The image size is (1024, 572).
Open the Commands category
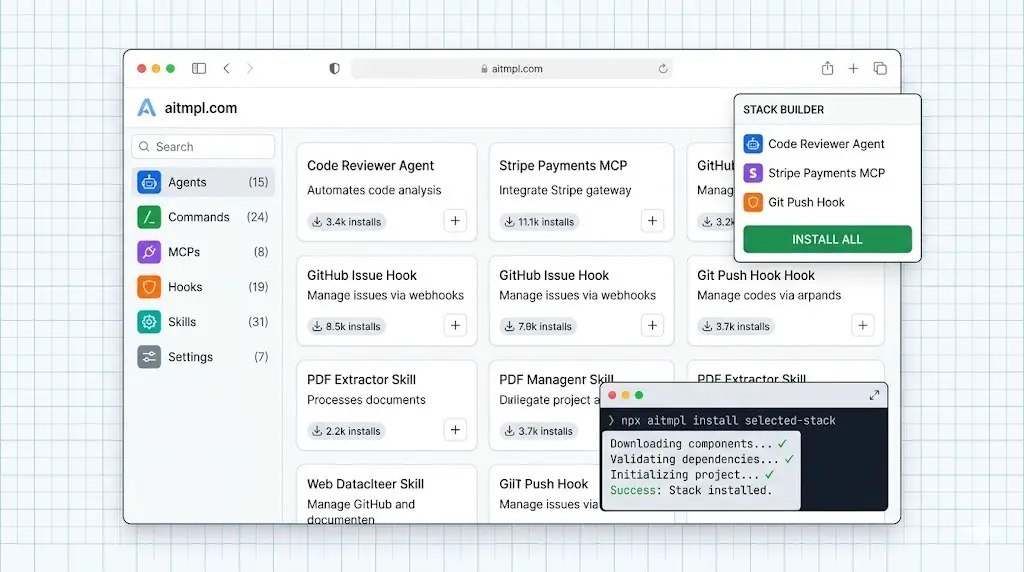(x=203, y=217)
